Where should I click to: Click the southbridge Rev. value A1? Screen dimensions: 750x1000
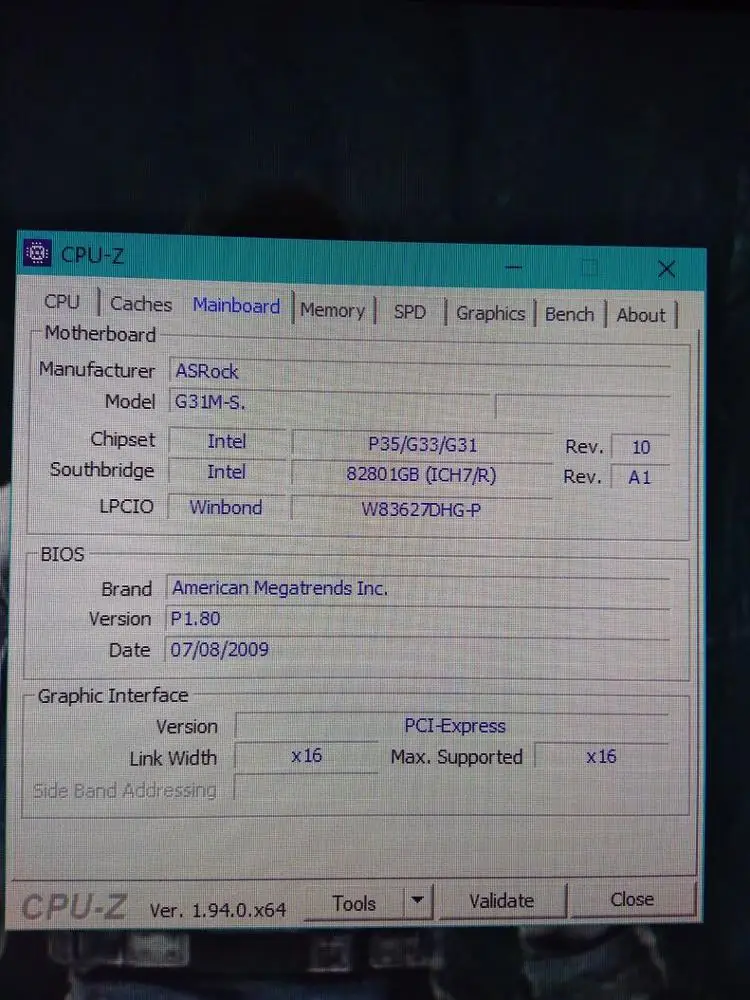pos(640,477)
